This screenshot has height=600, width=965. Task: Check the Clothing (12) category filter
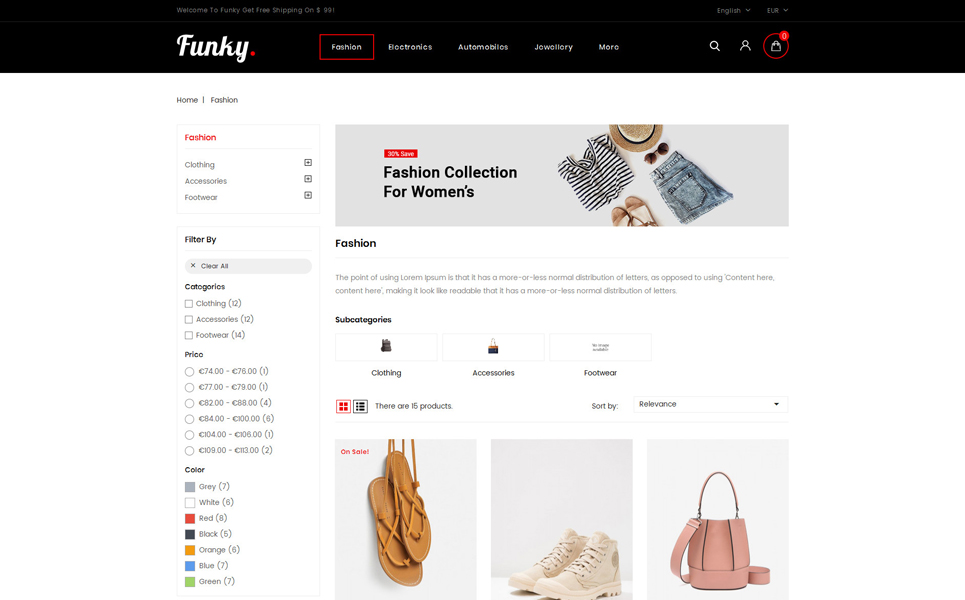[x=189, y=304]
